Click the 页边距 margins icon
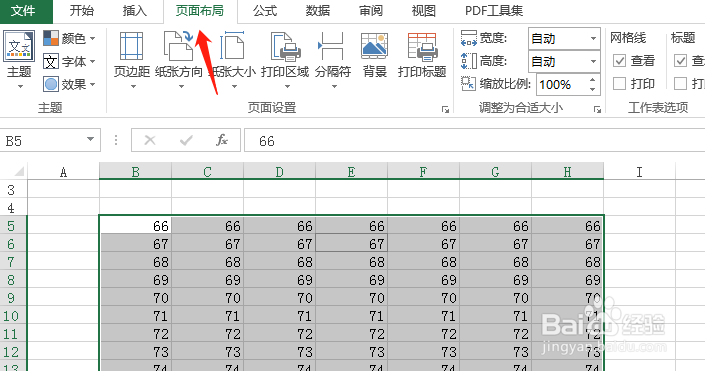 pos(131,46)
